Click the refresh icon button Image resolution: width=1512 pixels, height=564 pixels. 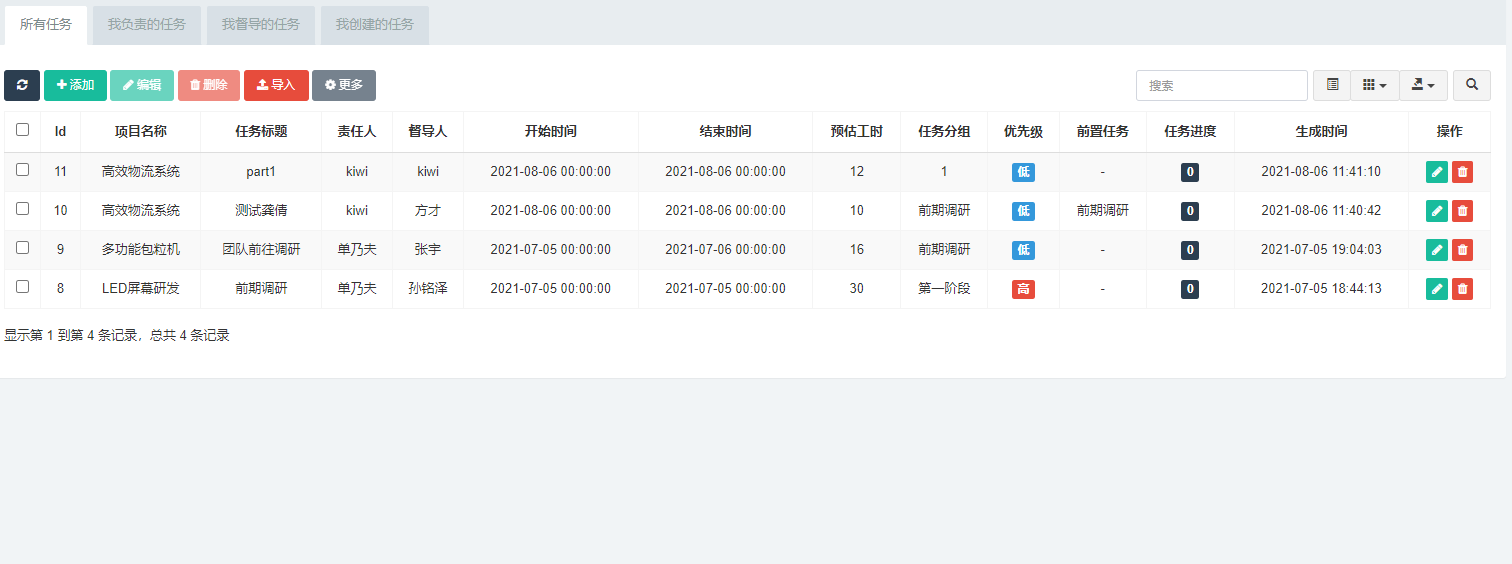tap(22, 85)
